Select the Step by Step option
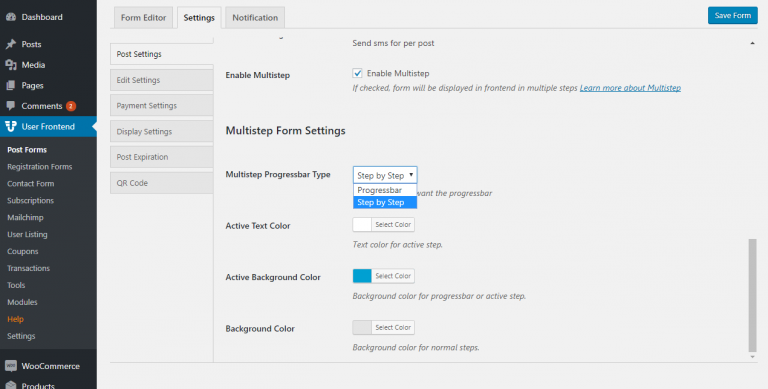This screenshot has width=768, height=389. pos(385,202)
